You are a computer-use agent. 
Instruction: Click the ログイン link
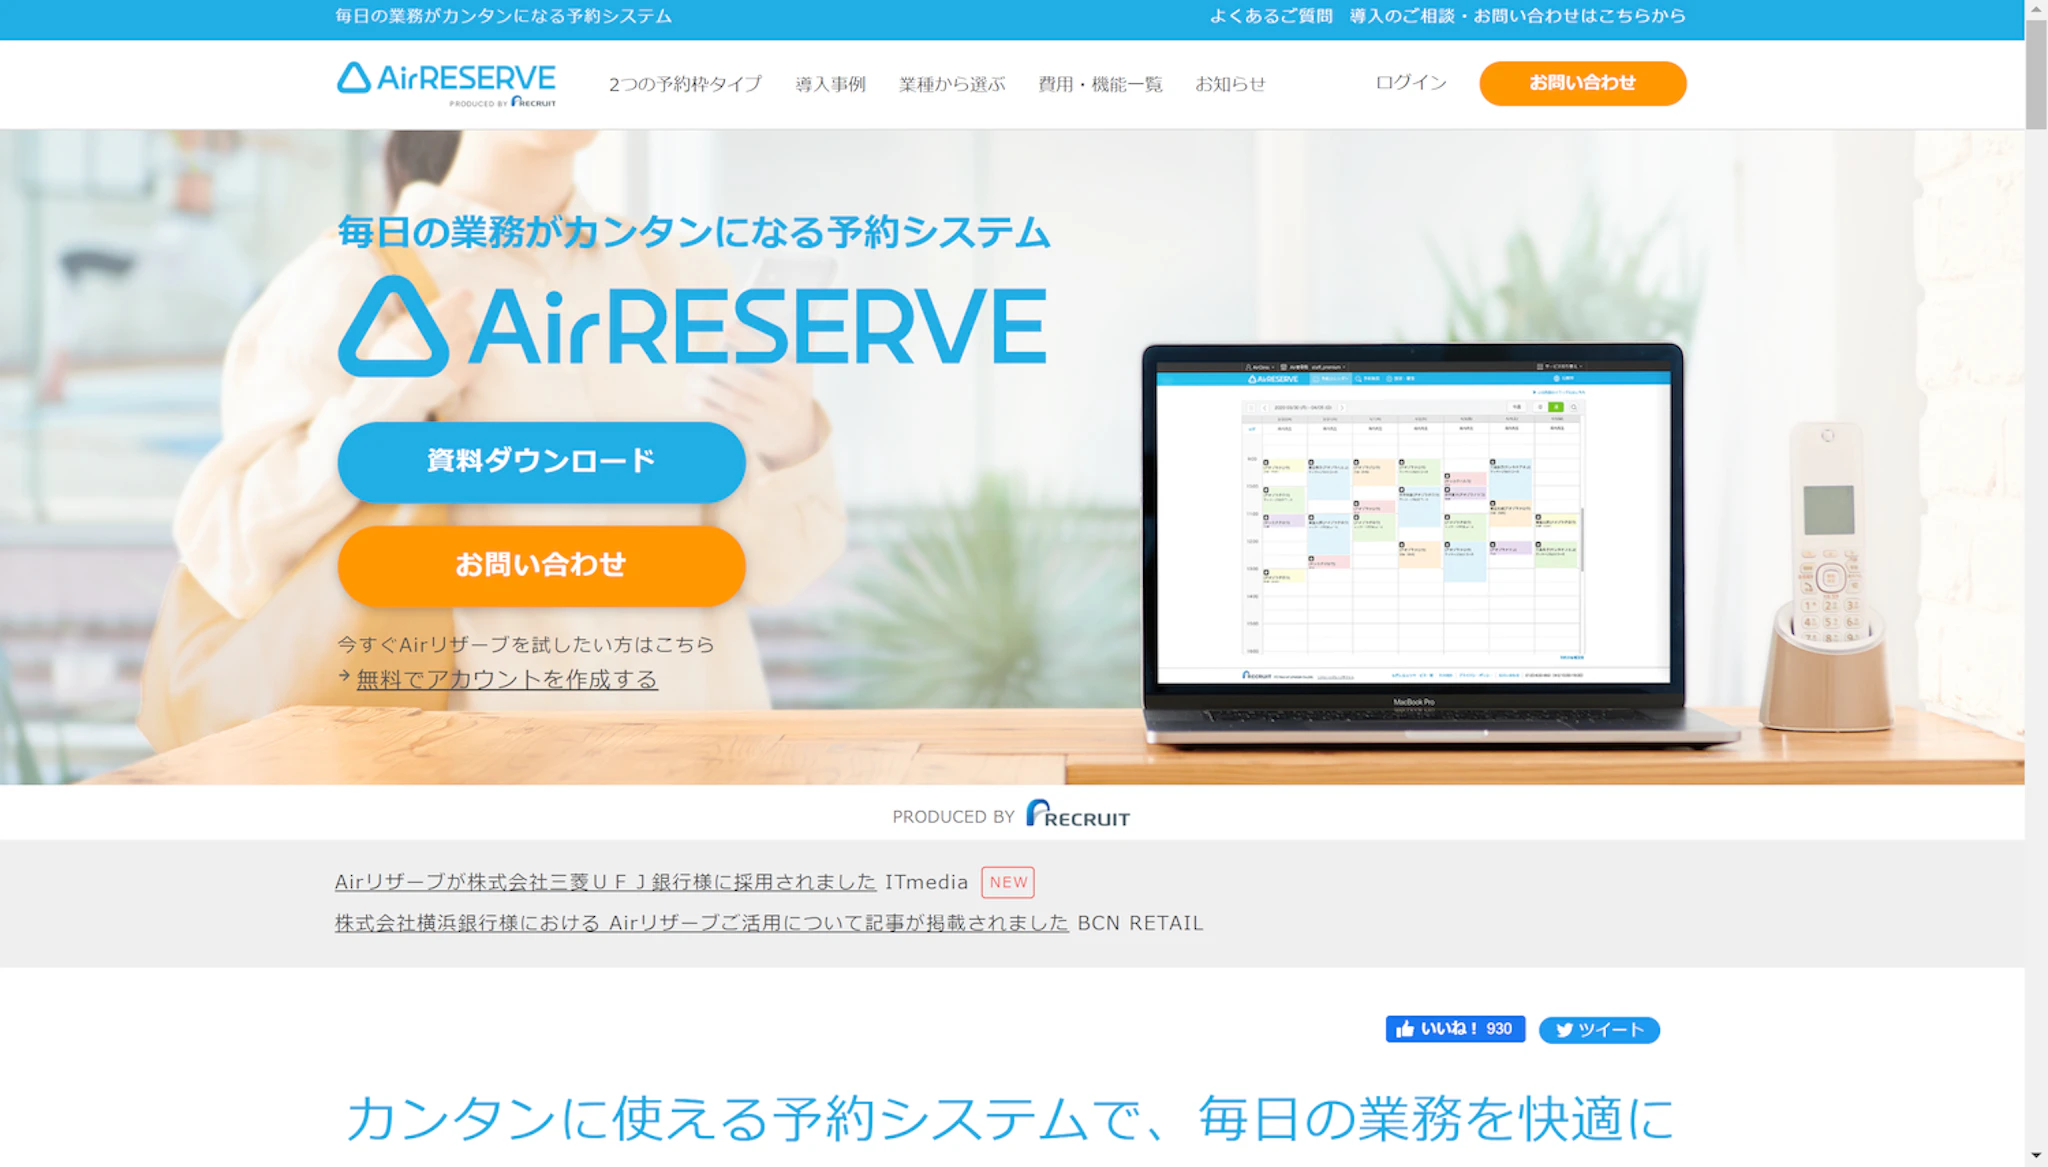click(1410, 82)
